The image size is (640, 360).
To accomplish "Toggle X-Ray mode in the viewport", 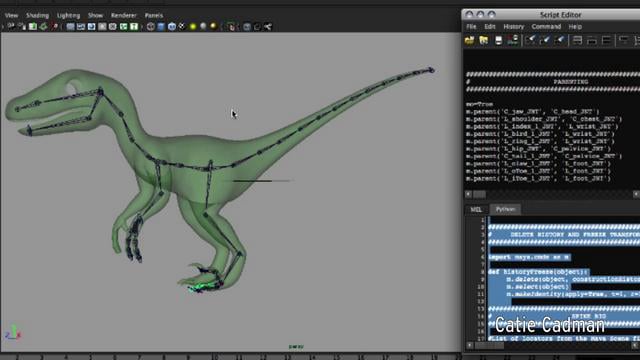I will pos(247,27).
